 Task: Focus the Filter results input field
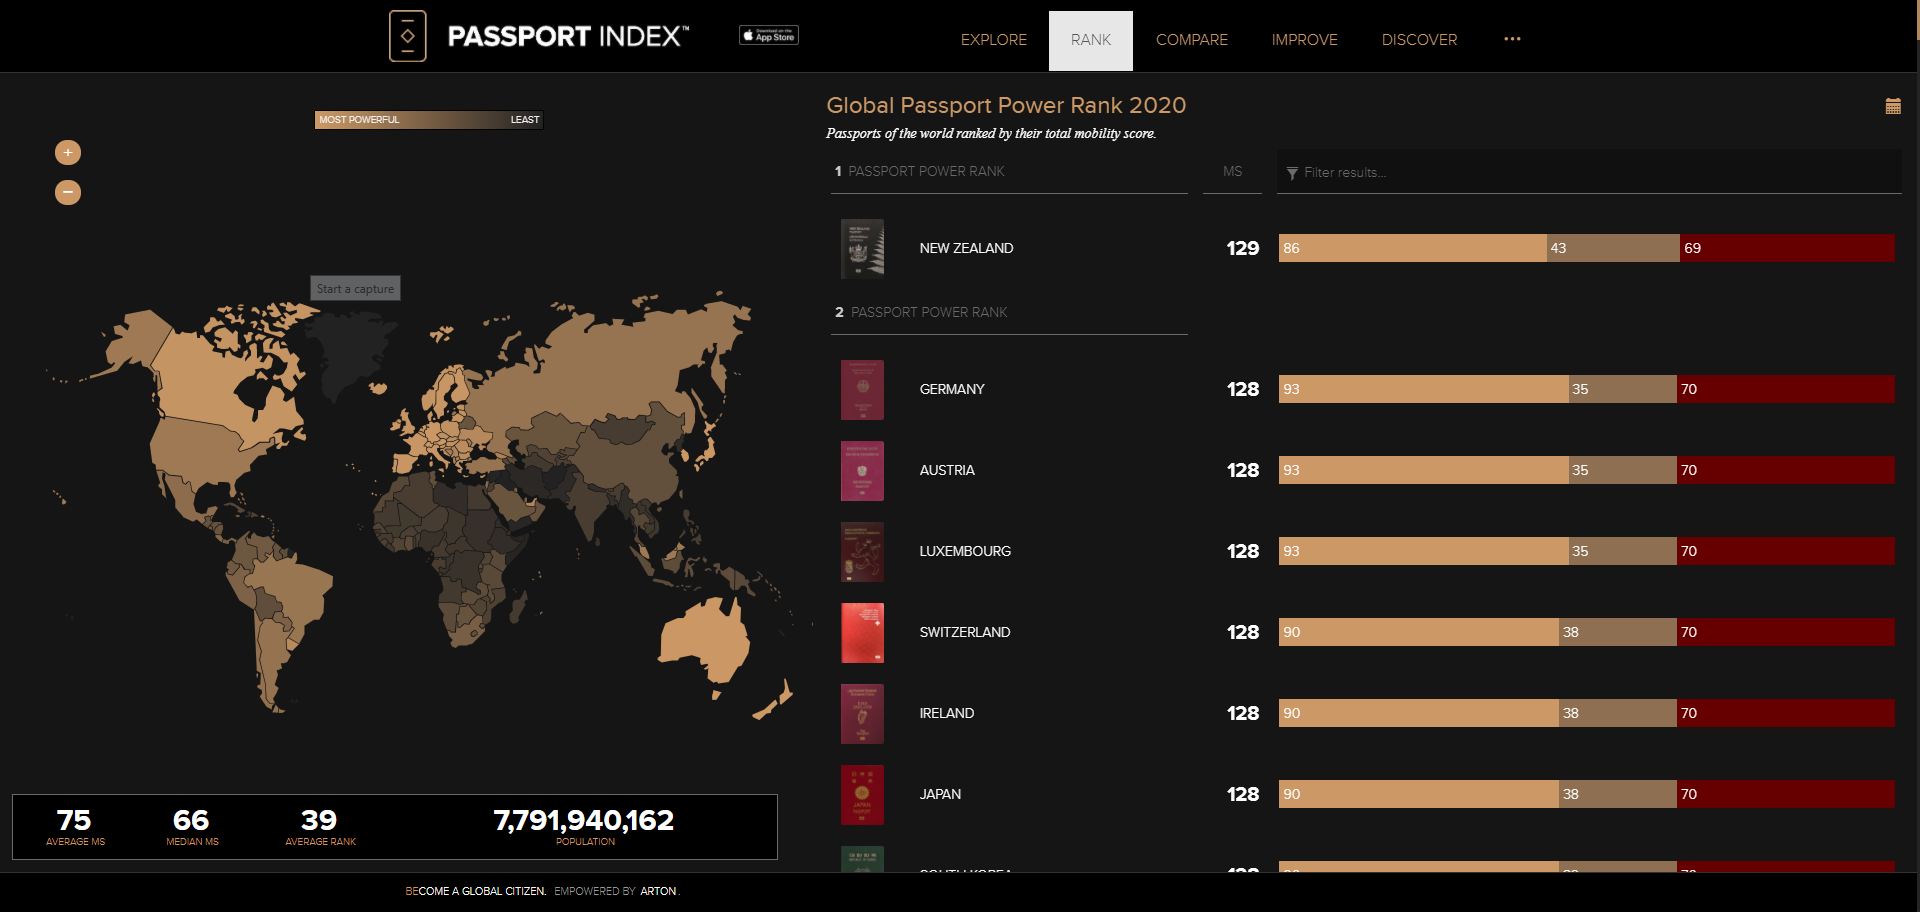(1589, 172)
